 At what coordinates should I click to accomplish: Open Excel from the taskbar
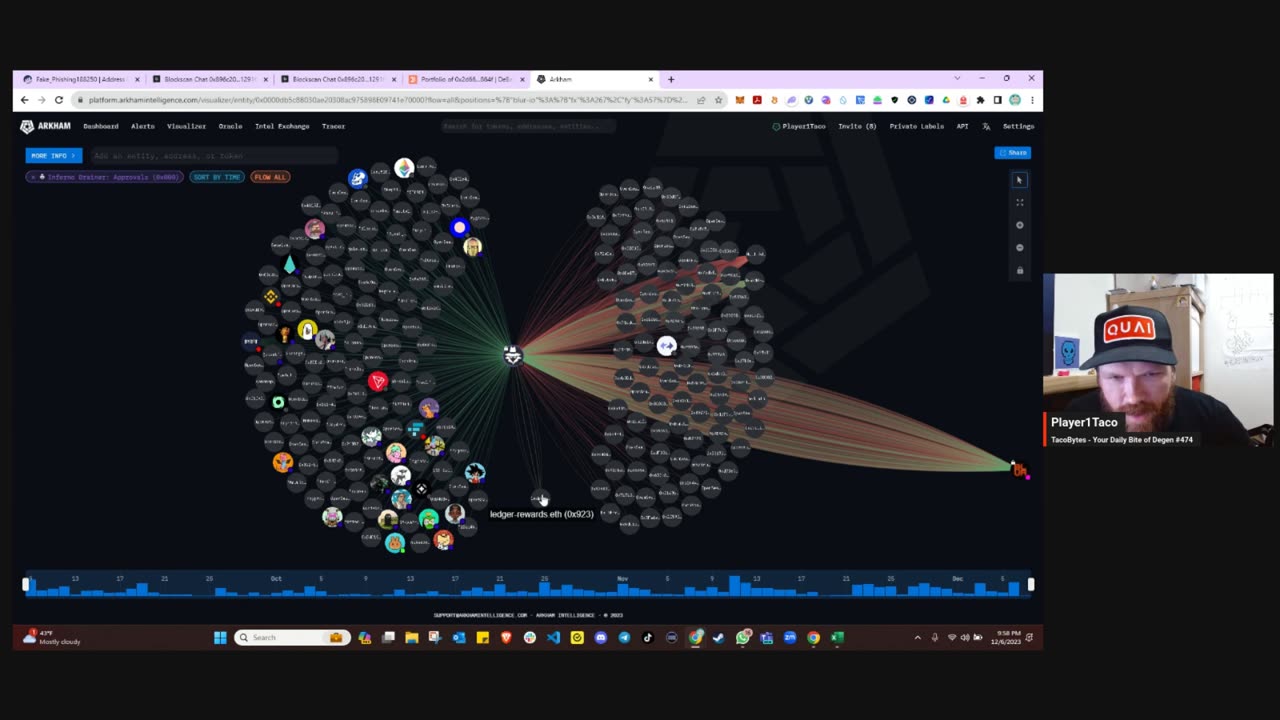837,637
